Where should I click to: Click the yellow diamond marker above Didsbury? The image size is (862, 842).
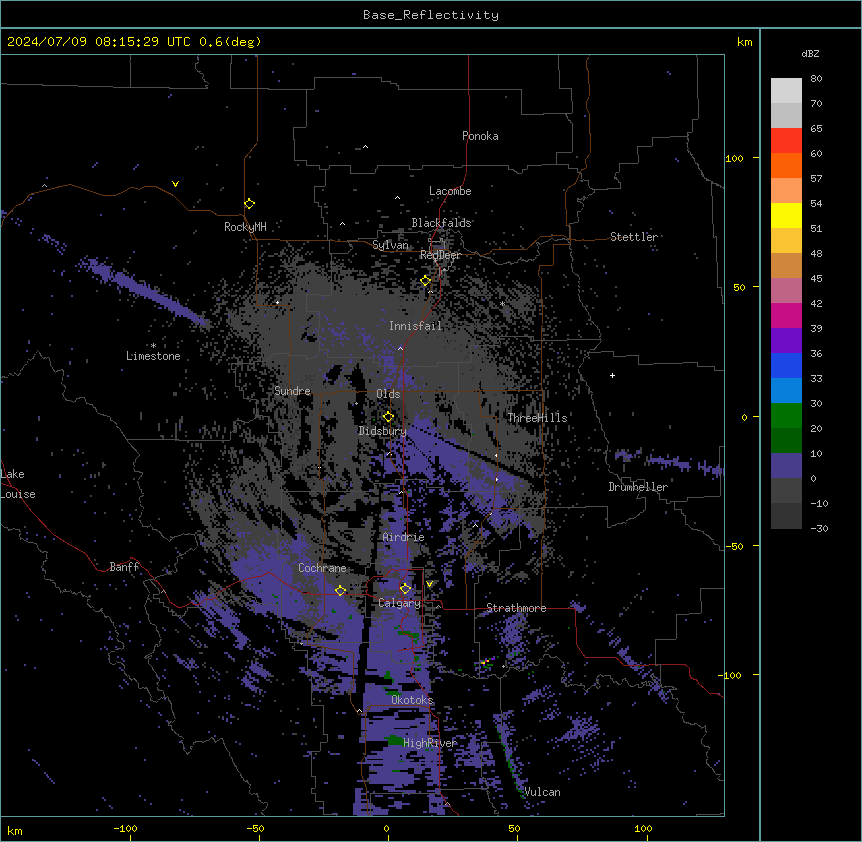[389, 417]
